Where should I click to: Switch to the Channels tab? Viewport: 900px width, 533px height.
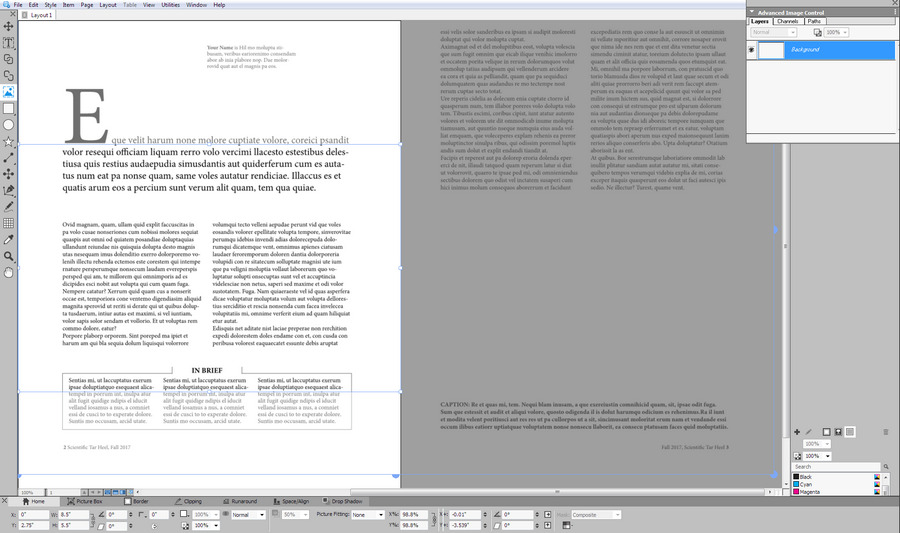[787, 20]
